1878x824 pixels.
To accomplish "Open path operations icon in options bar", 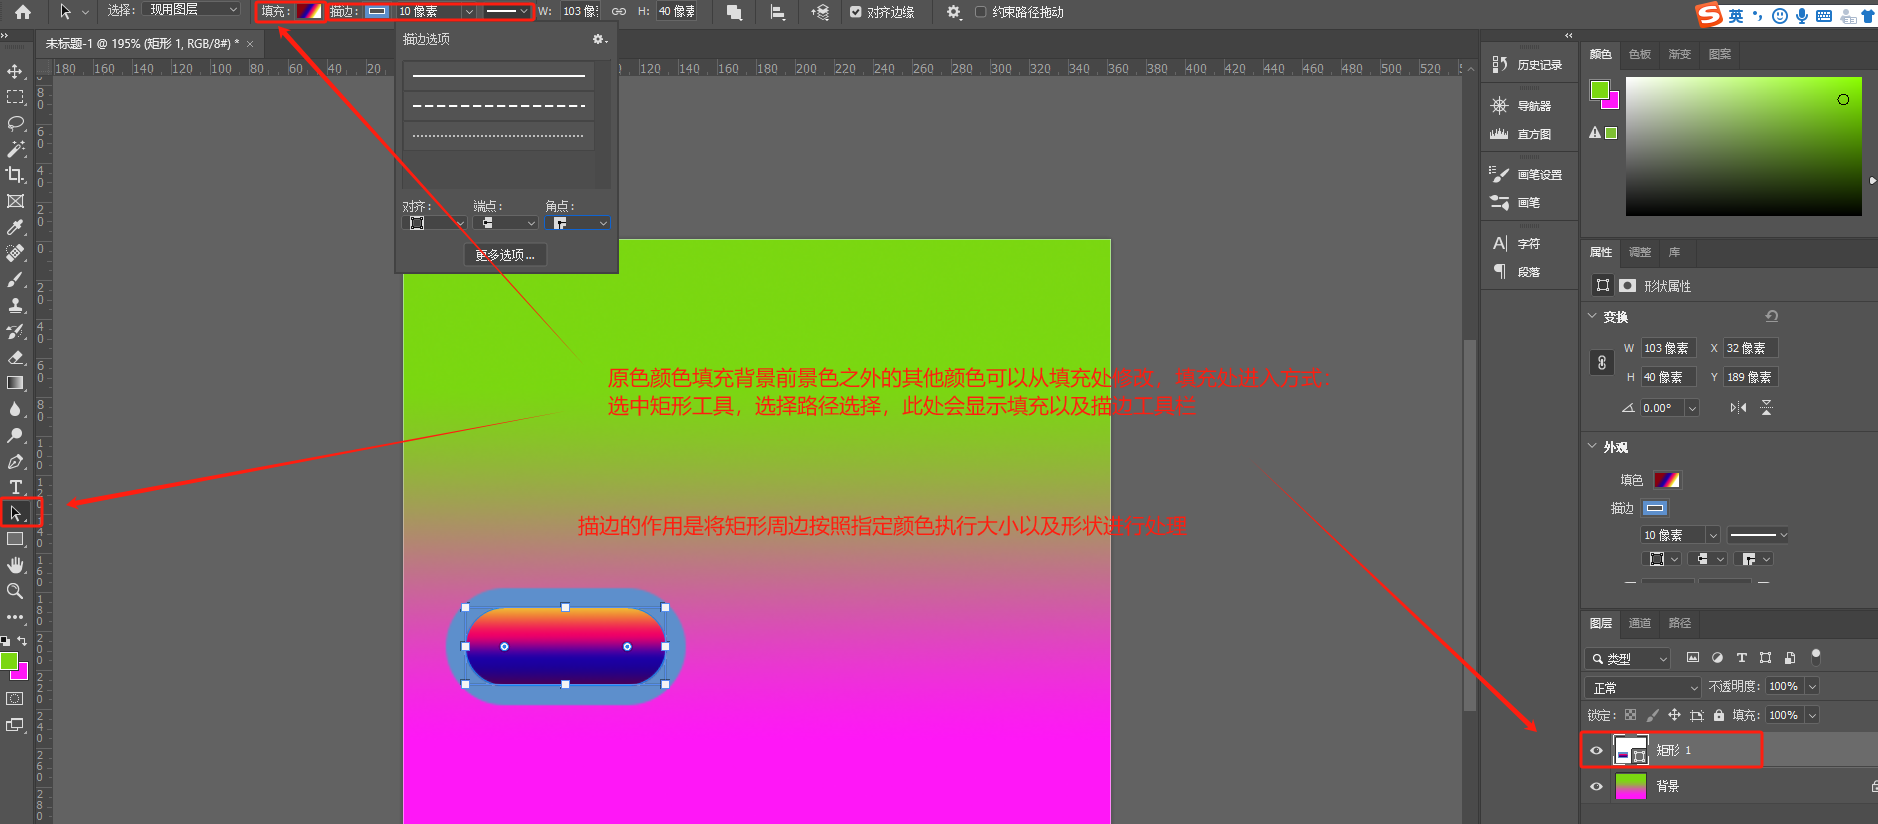I will [734, 12].
